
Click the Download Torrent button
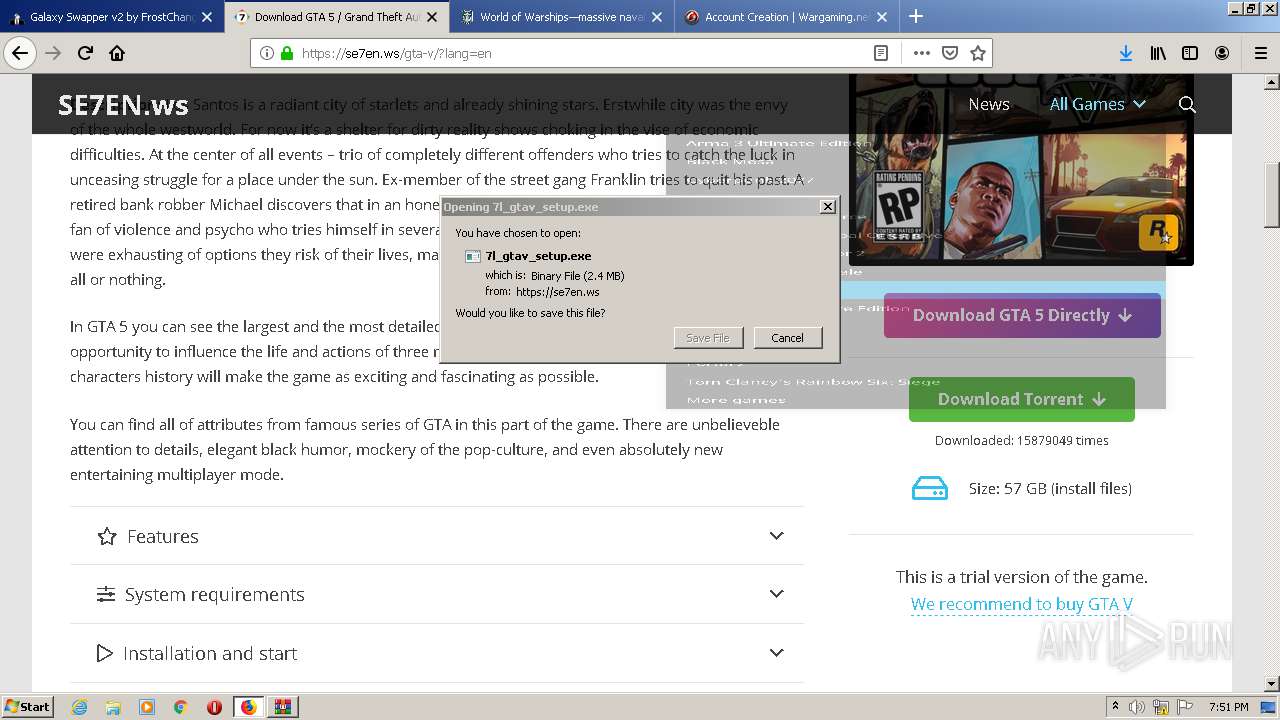point(1022,399)
